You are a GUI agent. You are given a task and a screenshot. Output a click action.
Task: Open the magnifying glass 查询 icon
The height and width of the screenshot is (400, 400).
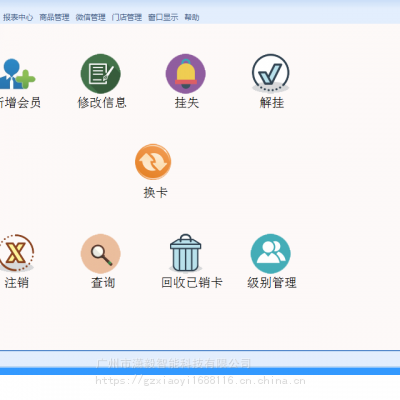[x=101, y=254]
